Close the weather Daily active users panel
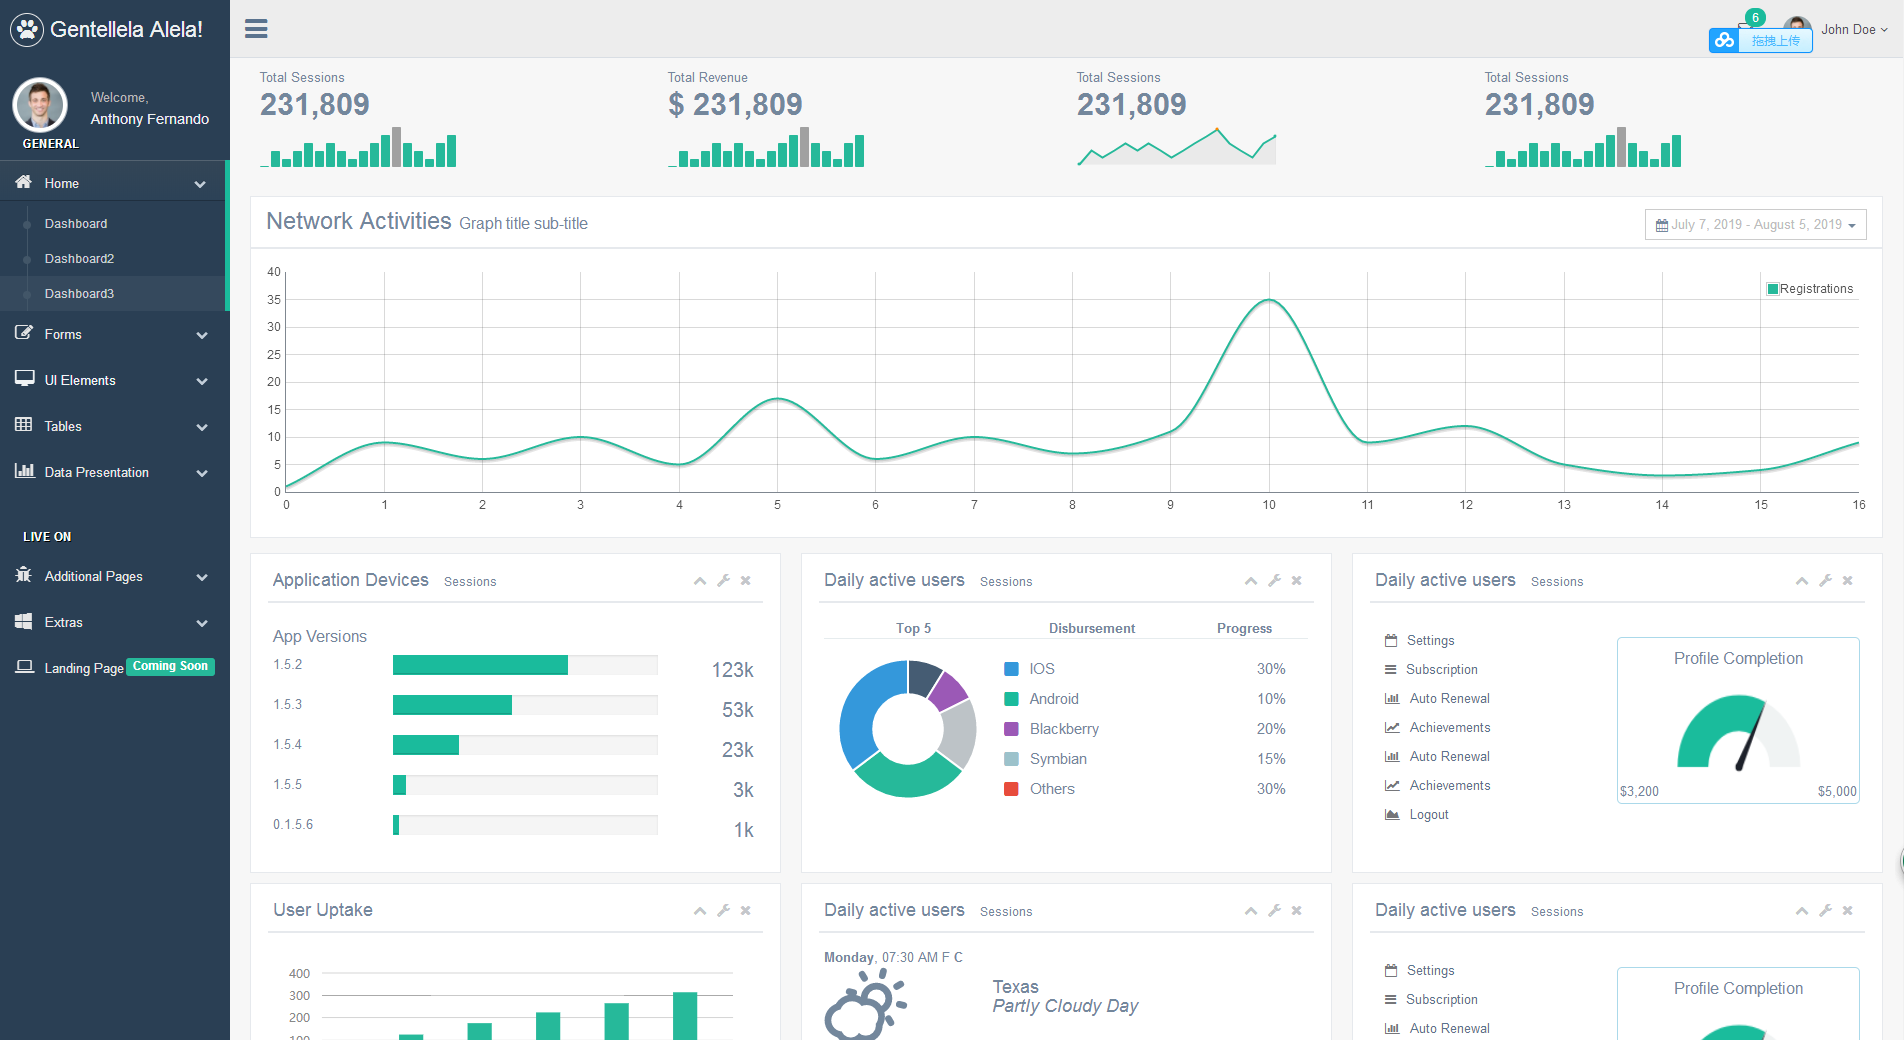The width and height of the screenshot is (1904, 1040). (1297, 910)
